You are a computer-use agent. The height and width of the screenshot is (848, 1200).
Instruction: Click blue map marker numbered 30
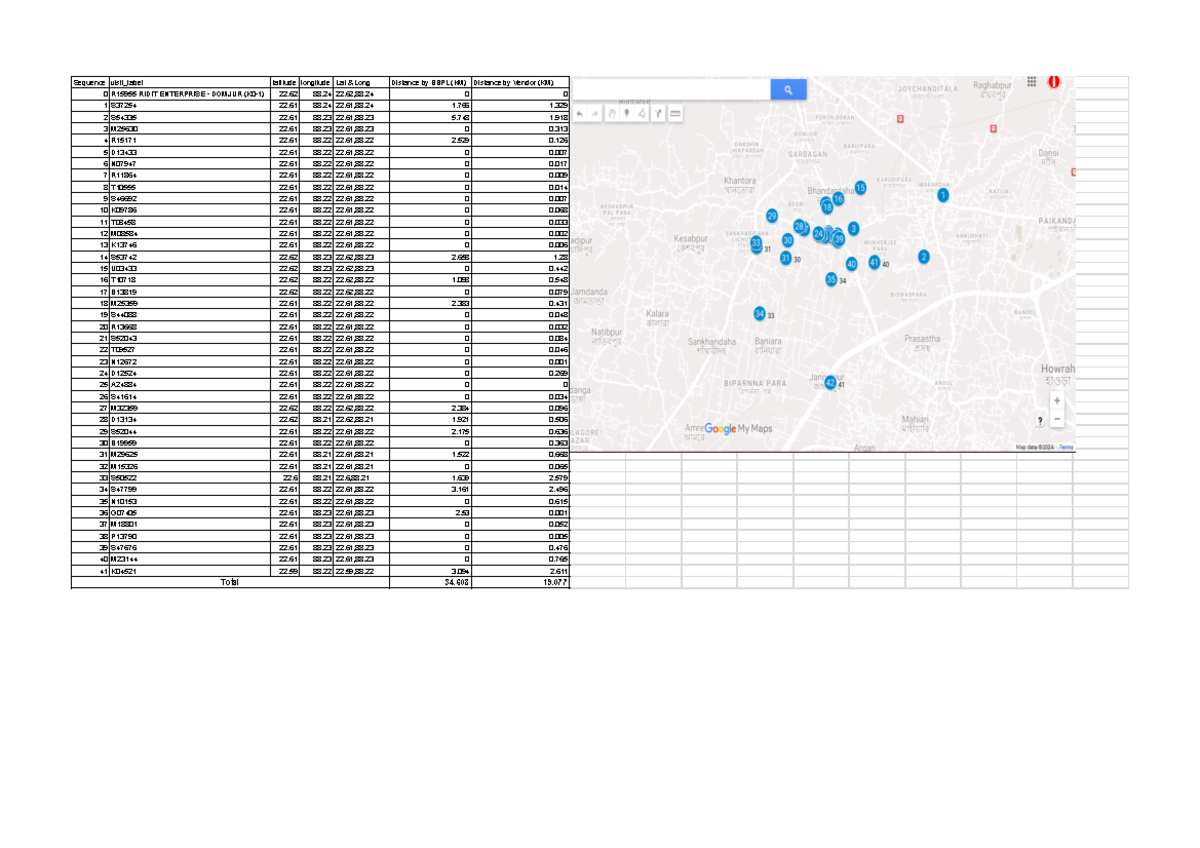point(788,240)
